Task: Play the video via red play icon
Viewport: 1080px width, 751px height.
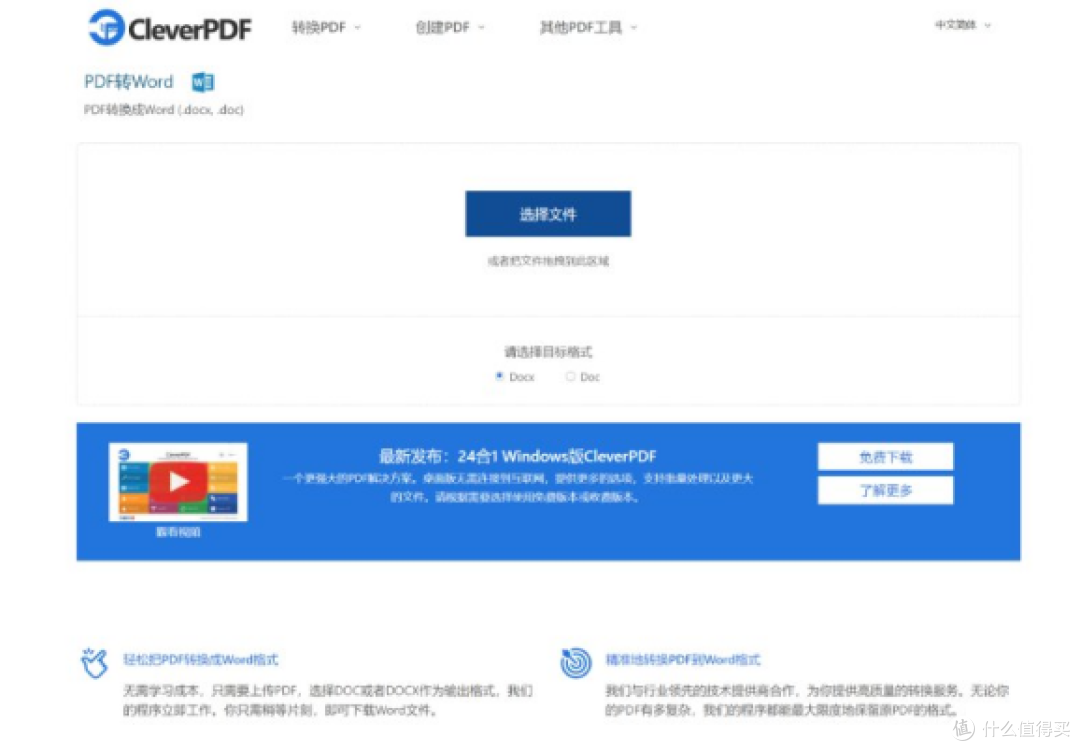Action: (x=178, y=481)
